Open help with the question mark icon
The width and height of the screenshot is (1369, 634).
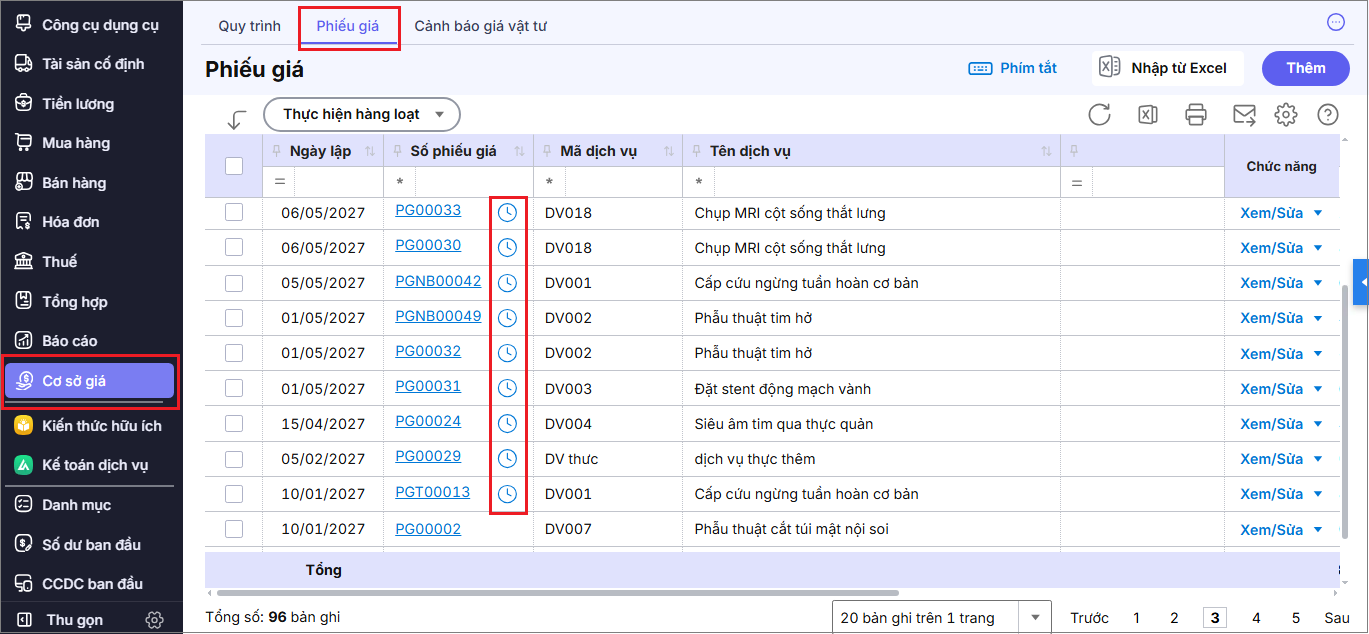click(1328, 114)
